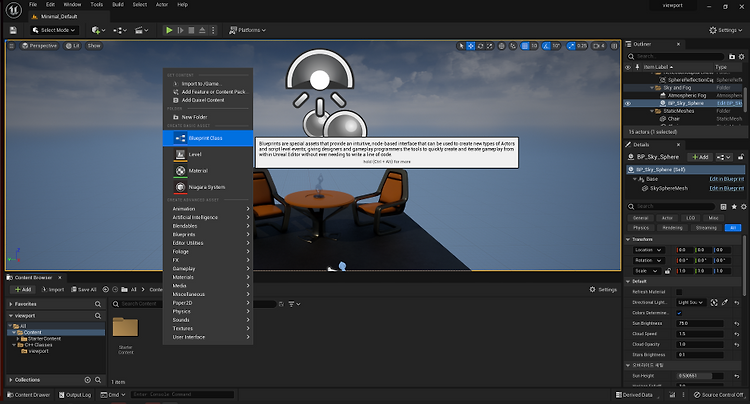Click Outliner create folder icon
Viewport: 750px width, 404px height.
[x=732, y=56]
